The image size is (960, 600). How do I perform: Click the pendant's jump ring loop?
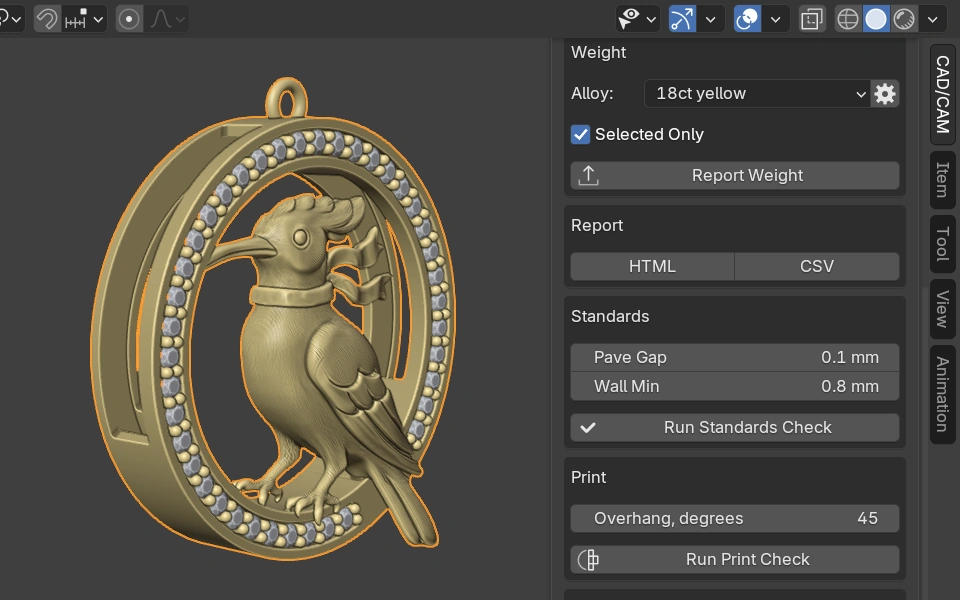coord(287,97)
